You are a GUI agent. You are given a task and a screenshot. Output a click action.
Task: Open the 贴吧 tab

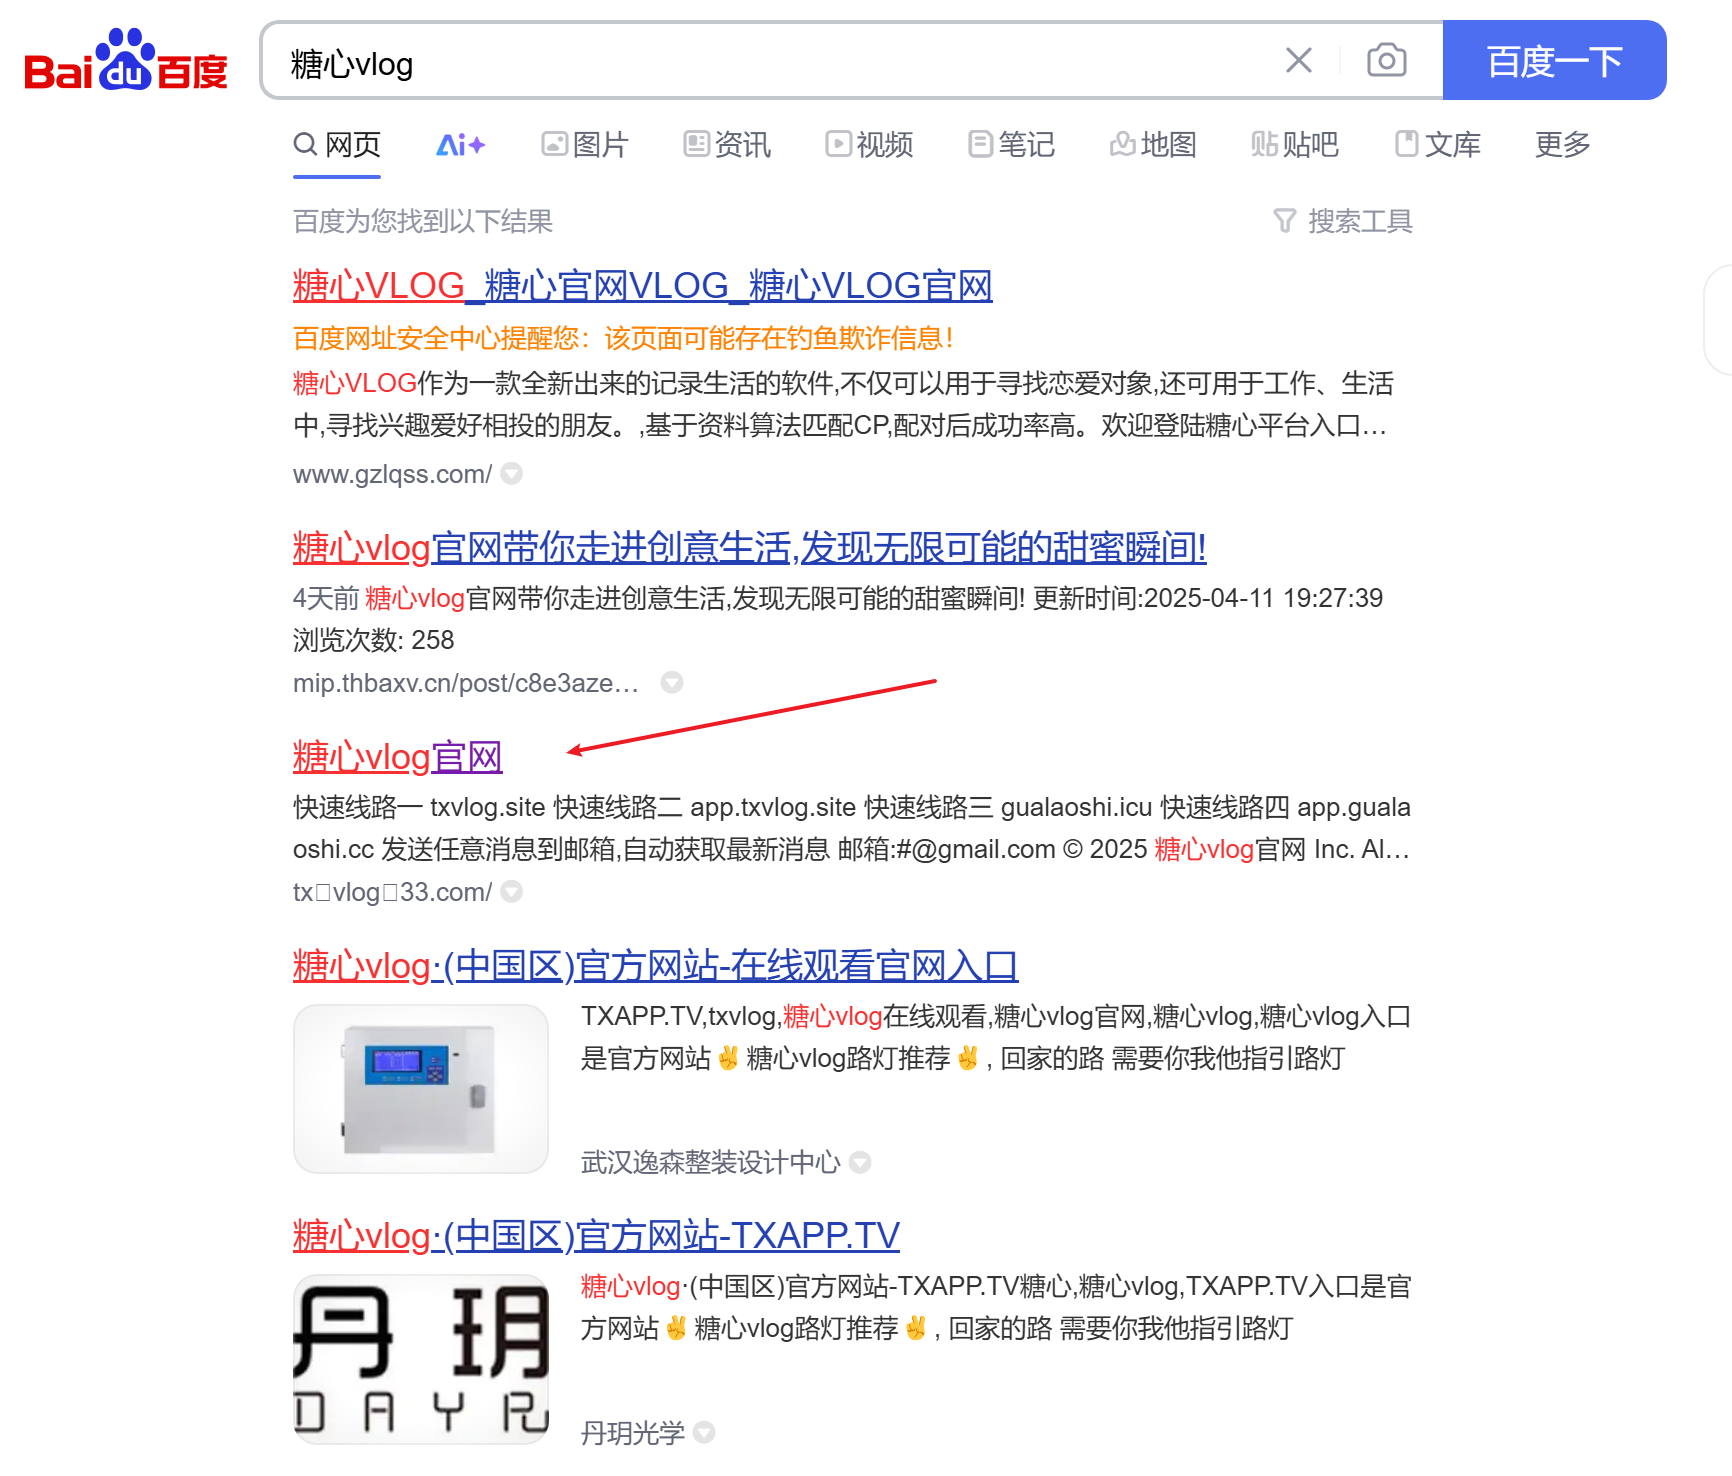tap(1295, 145)
